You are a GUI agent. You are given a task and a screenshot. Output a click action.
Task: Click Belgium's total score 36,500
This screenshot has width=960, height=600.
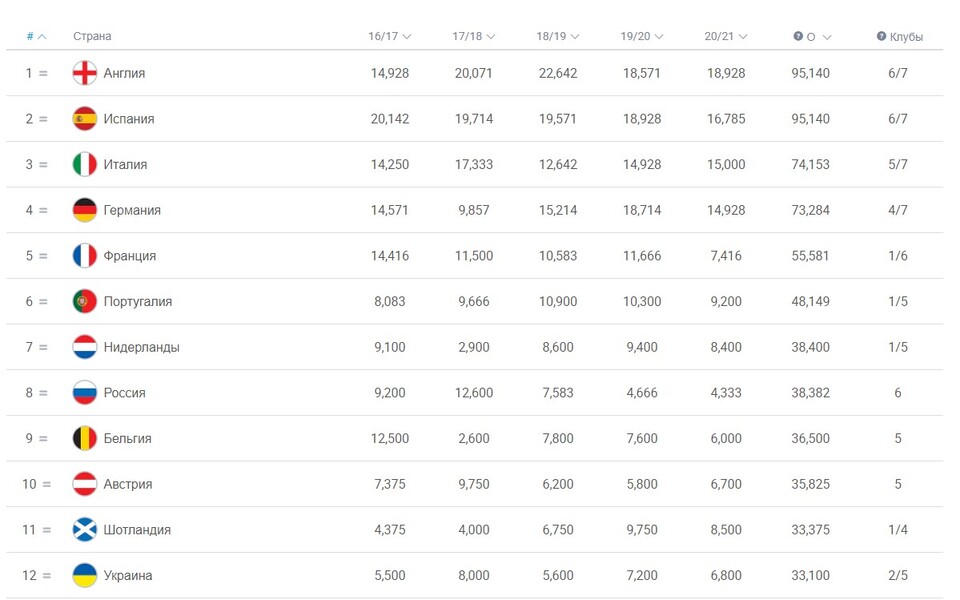point(810,439)
